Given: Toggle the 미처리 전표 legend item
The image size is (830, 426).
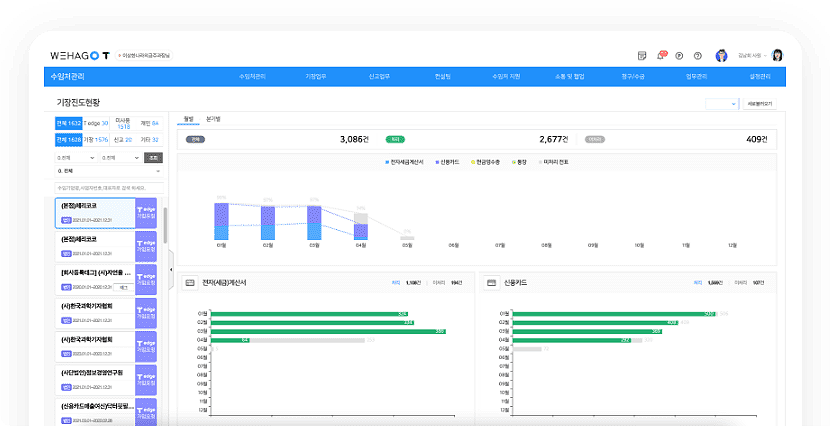Looking at the screenshot, I should (x=554, y=162).
